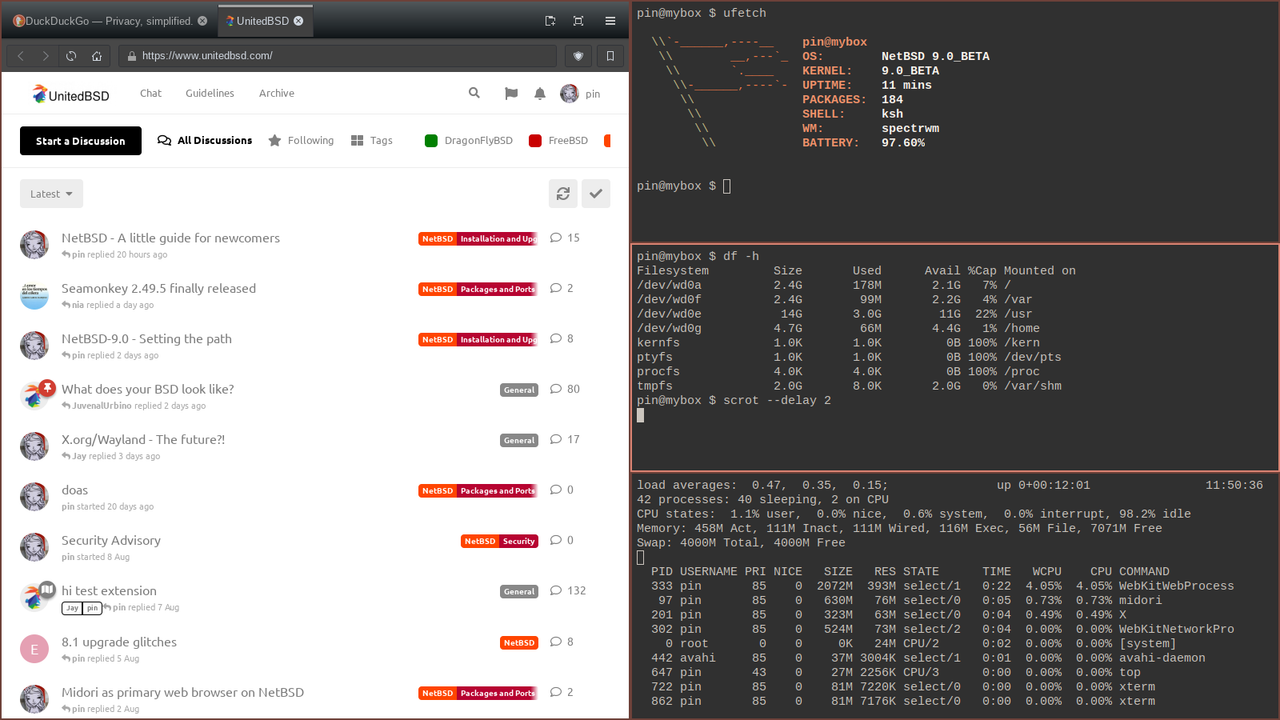Screen dimensions: 1280x720
Task: Refresh the discussion list
Action: (x=563, y=194)
